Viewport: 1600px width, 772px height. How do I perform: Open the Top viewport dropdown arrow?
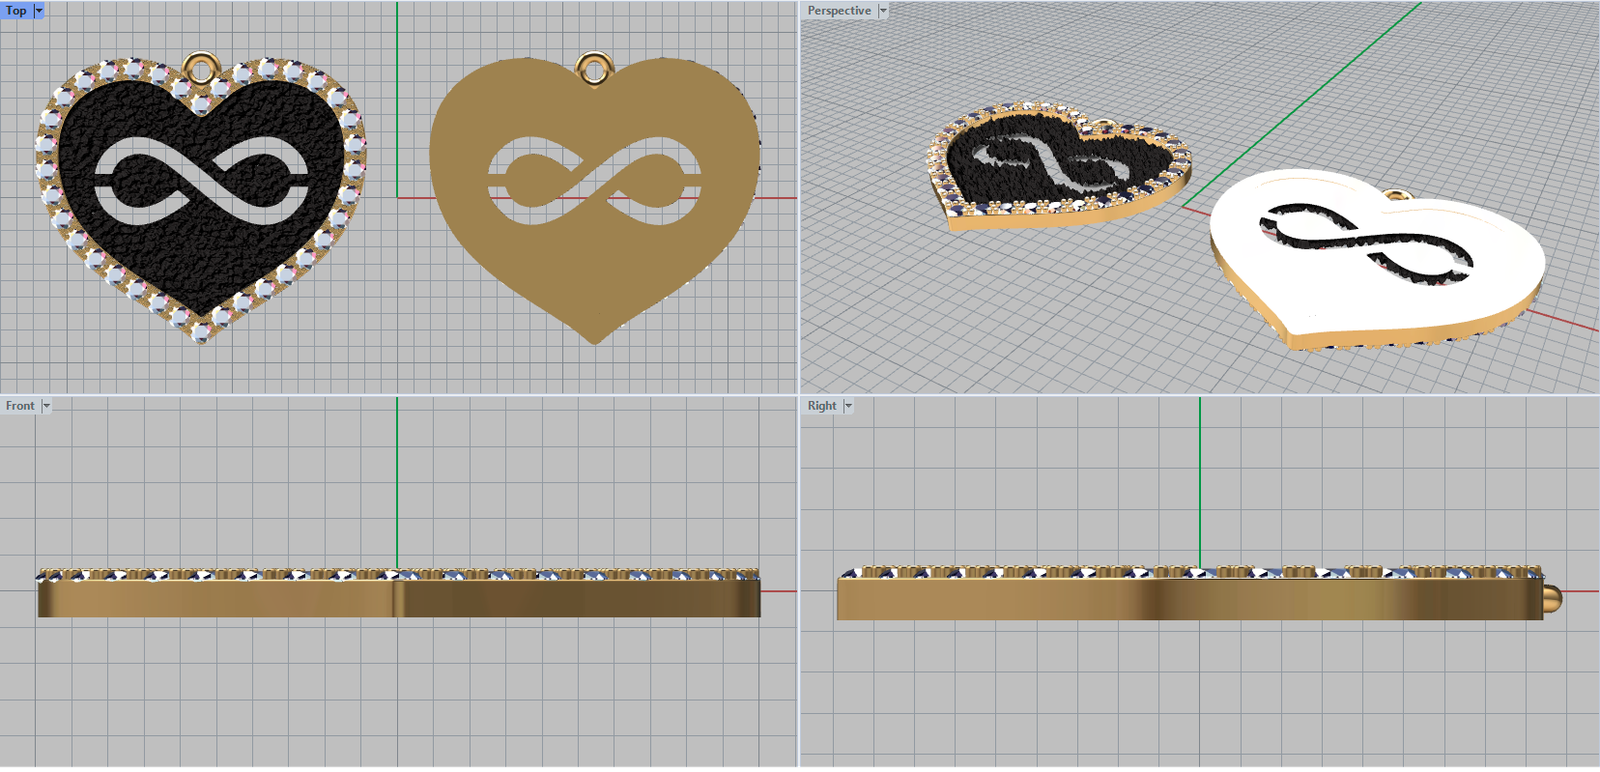(39, 10)
